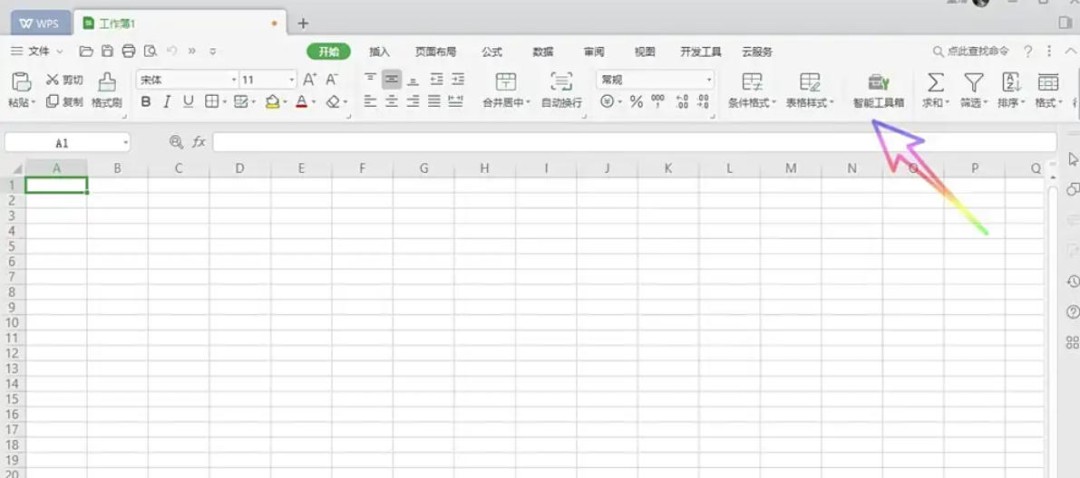Click the zoom magnifier beside fx

[x=176, y=142]
